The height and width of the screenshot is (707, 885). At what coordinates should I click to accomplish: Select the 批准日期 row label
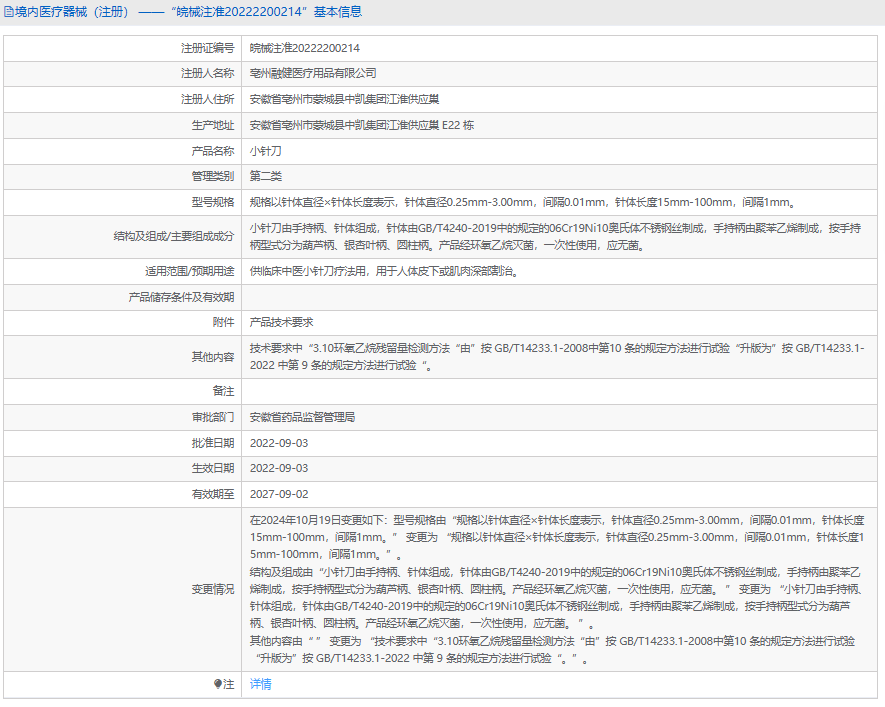tap(213, 443)
